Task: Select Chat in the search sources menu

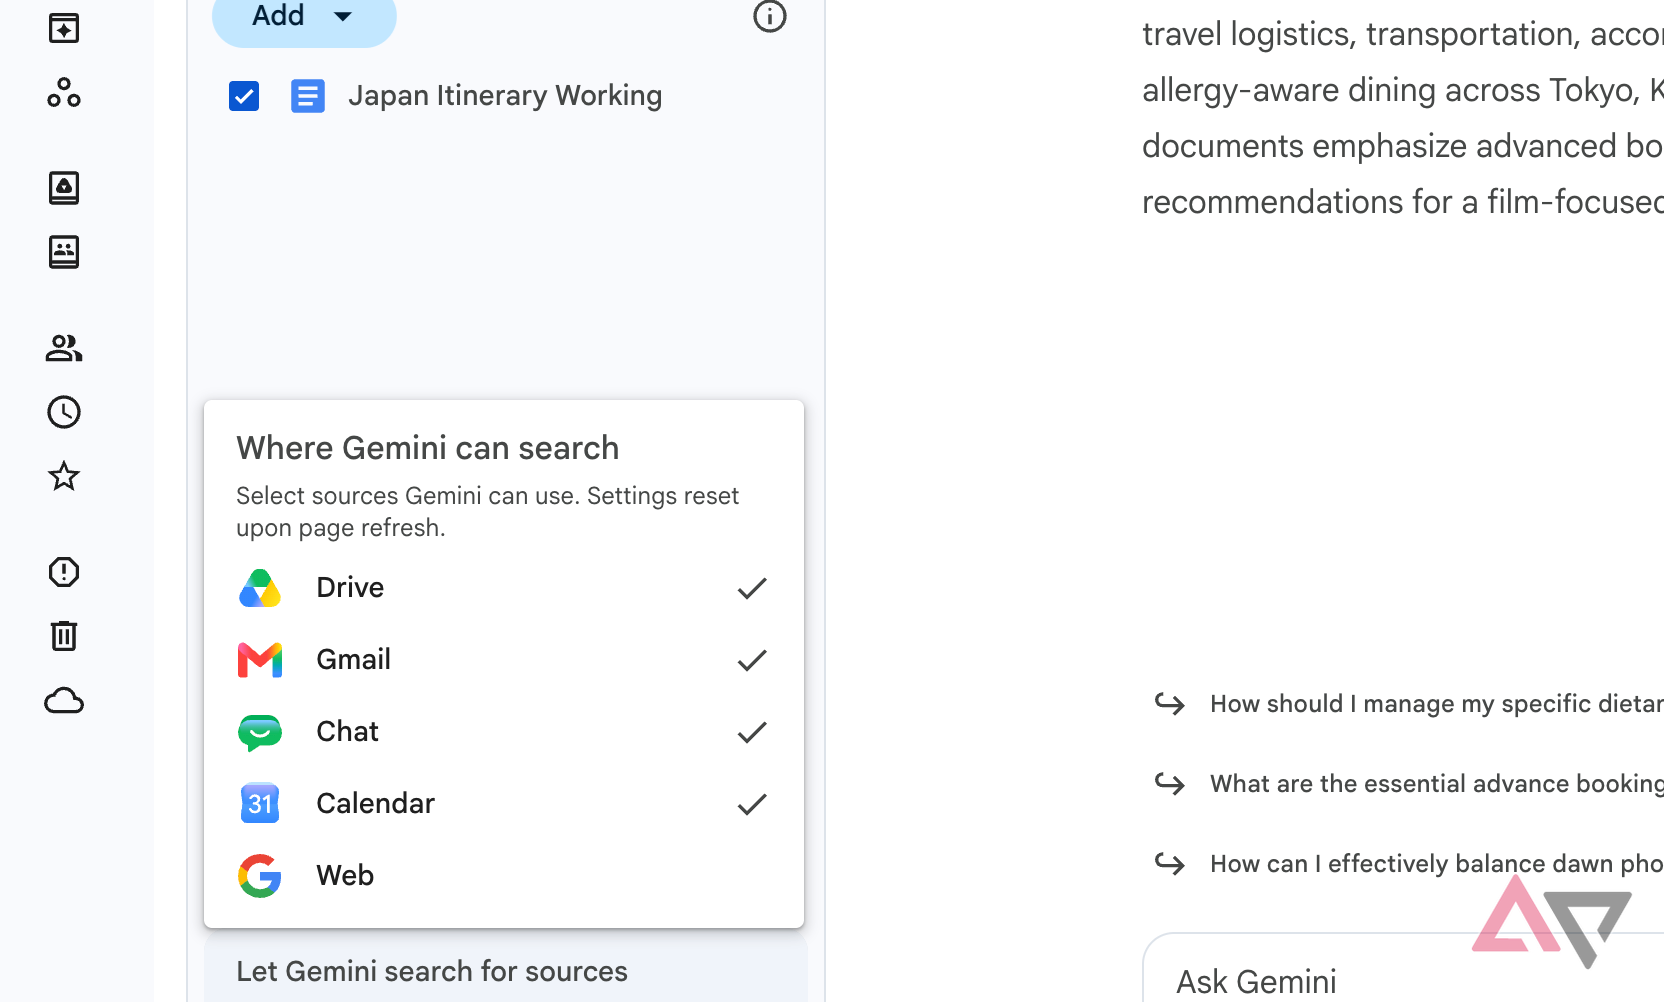Action: (504, 732)
